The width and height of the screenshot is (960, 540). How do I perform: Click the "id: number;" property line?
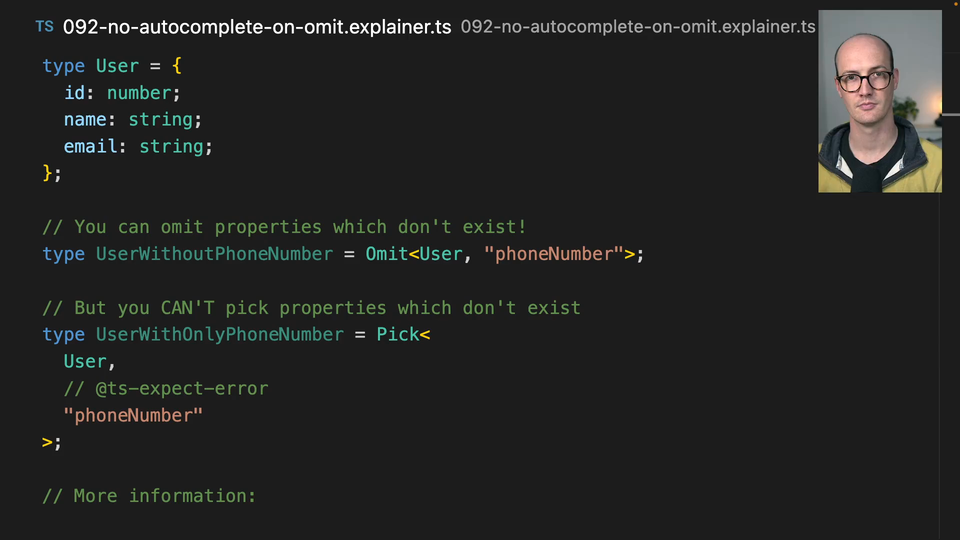pyautogui.click(x=122, y=93)
